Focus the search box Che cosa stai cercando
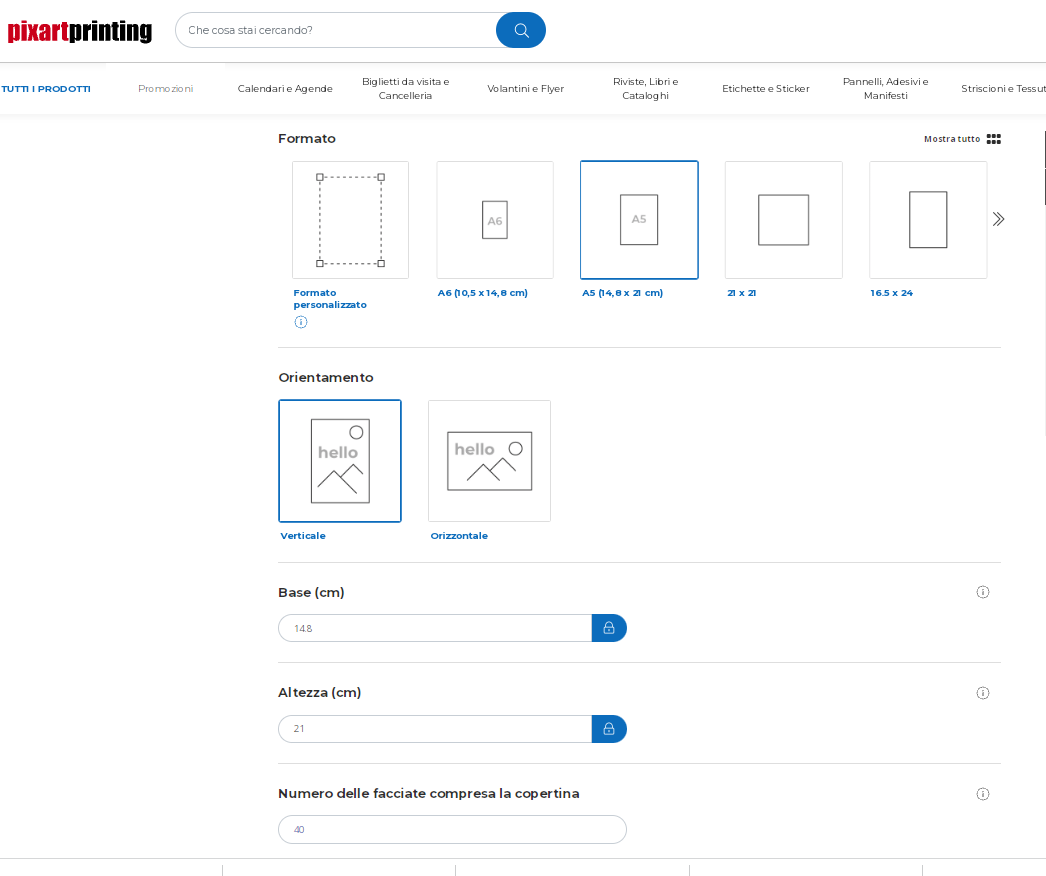The width and height of the screenshot is (1046, 876). coord(335,30)
